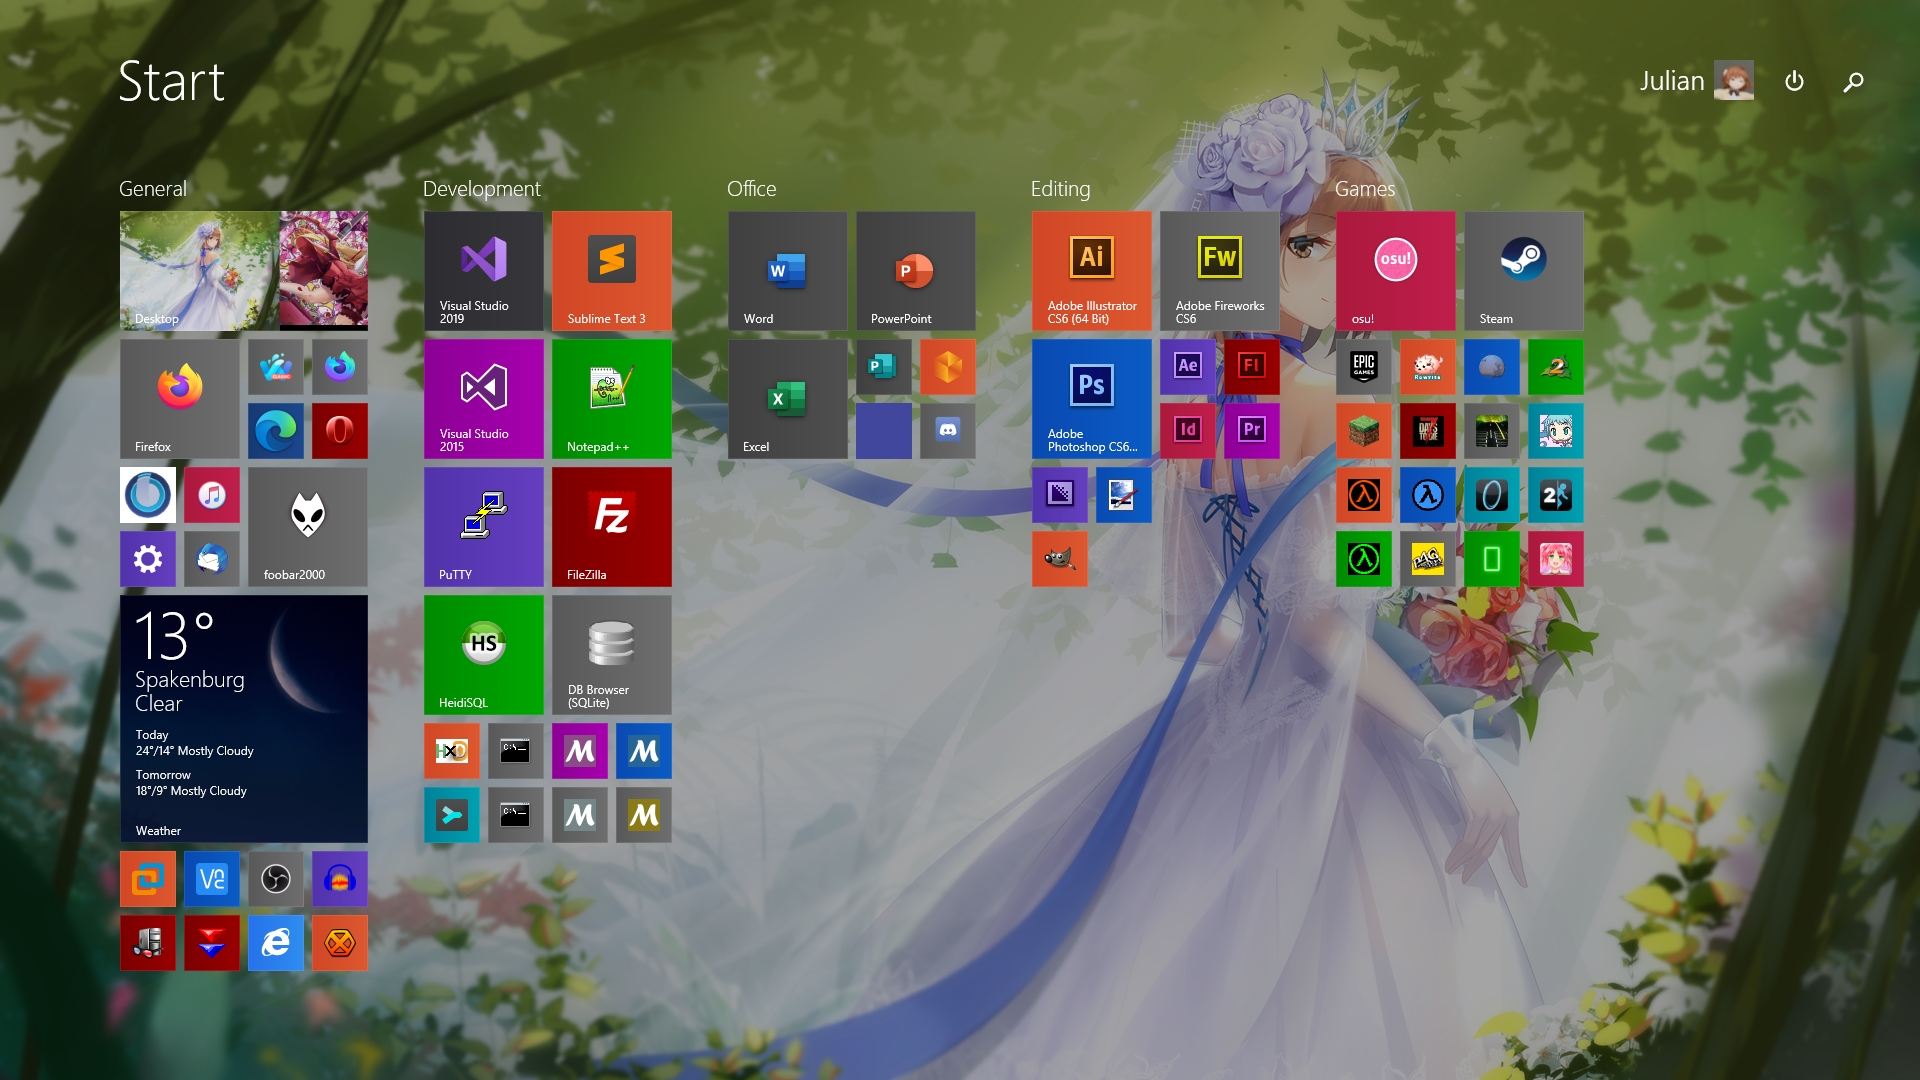Open Adobe Flash Fl tile
Viewport: 1920px width, 1080px height.
tap(1252, 367)
